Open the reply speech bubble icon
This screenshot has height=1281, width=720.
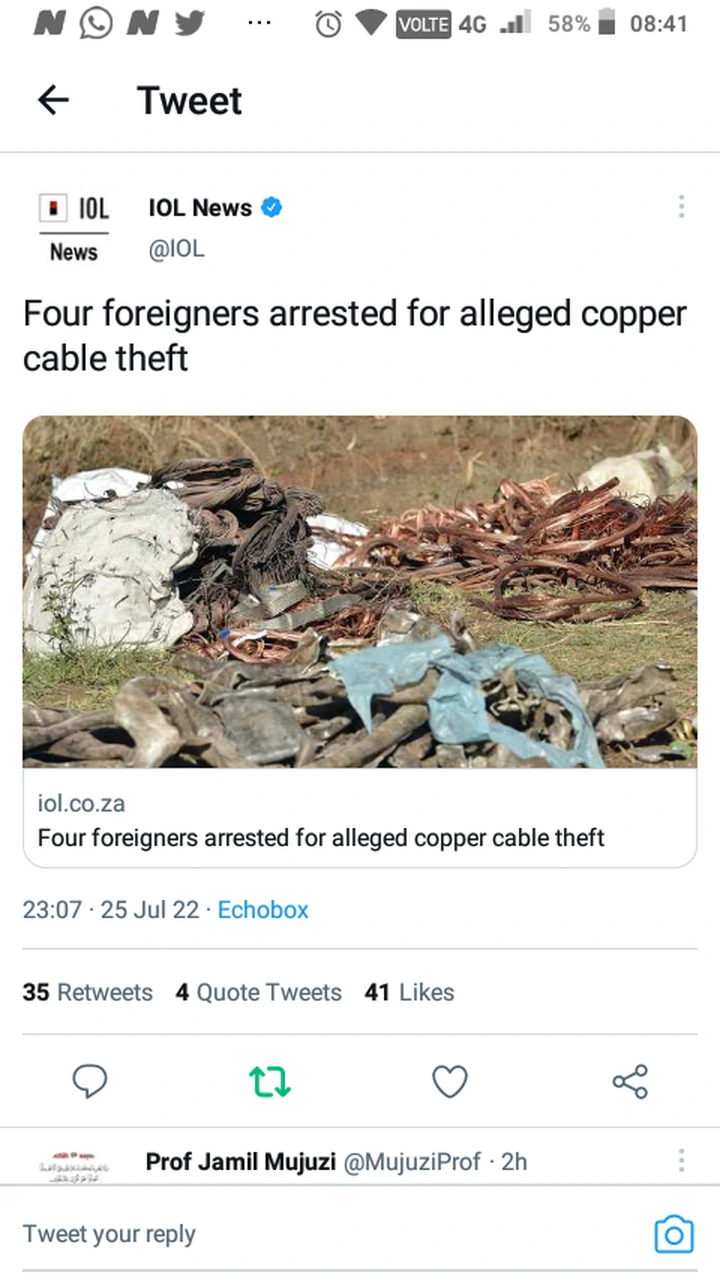coord(90,1081)
